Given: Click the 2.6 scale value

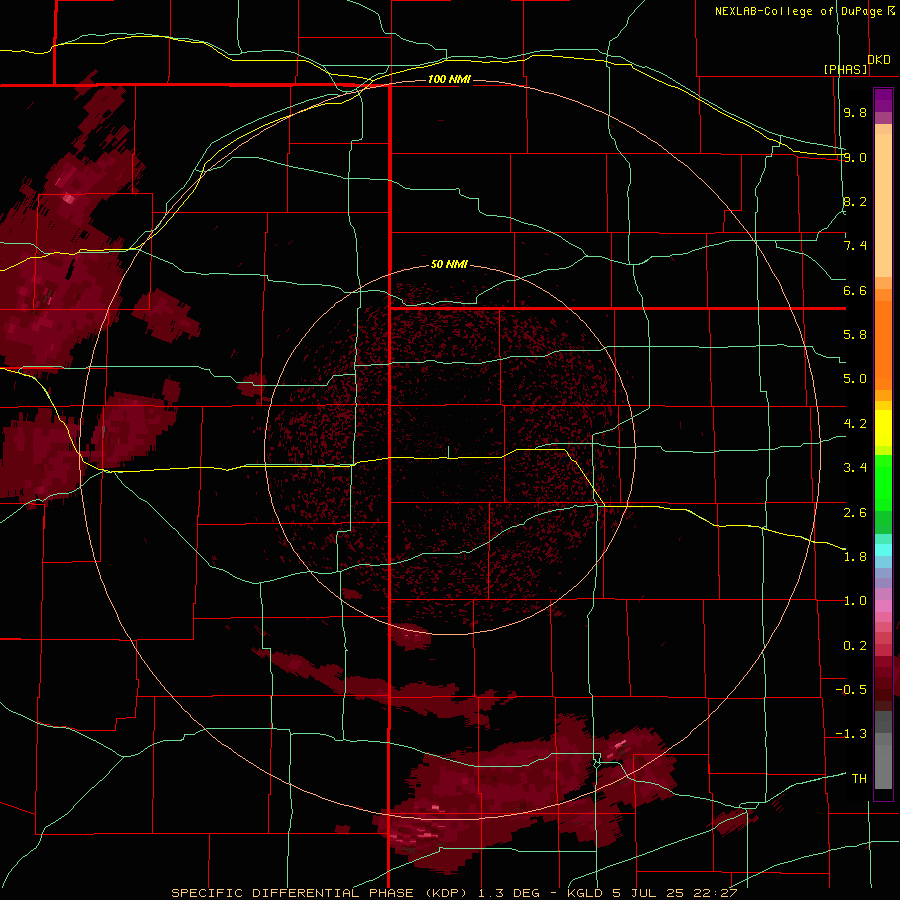Looking at the screenshot, I should [855, 512].
